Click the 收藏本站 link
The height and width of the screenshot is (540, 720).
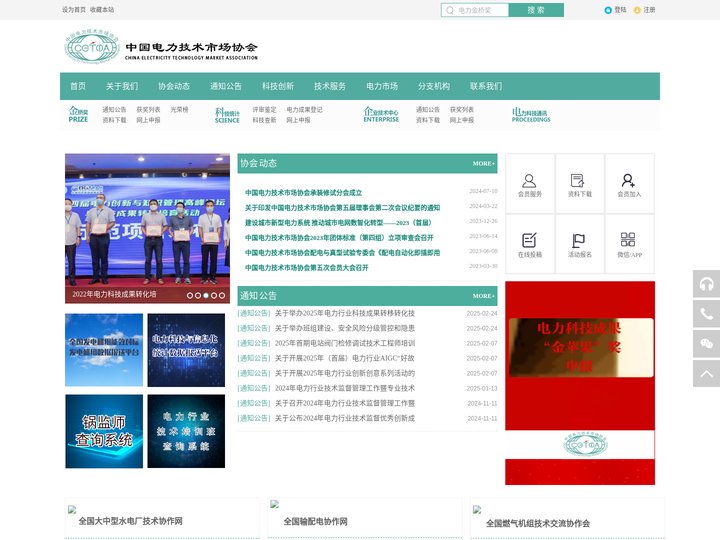click(x=102, y=10)
